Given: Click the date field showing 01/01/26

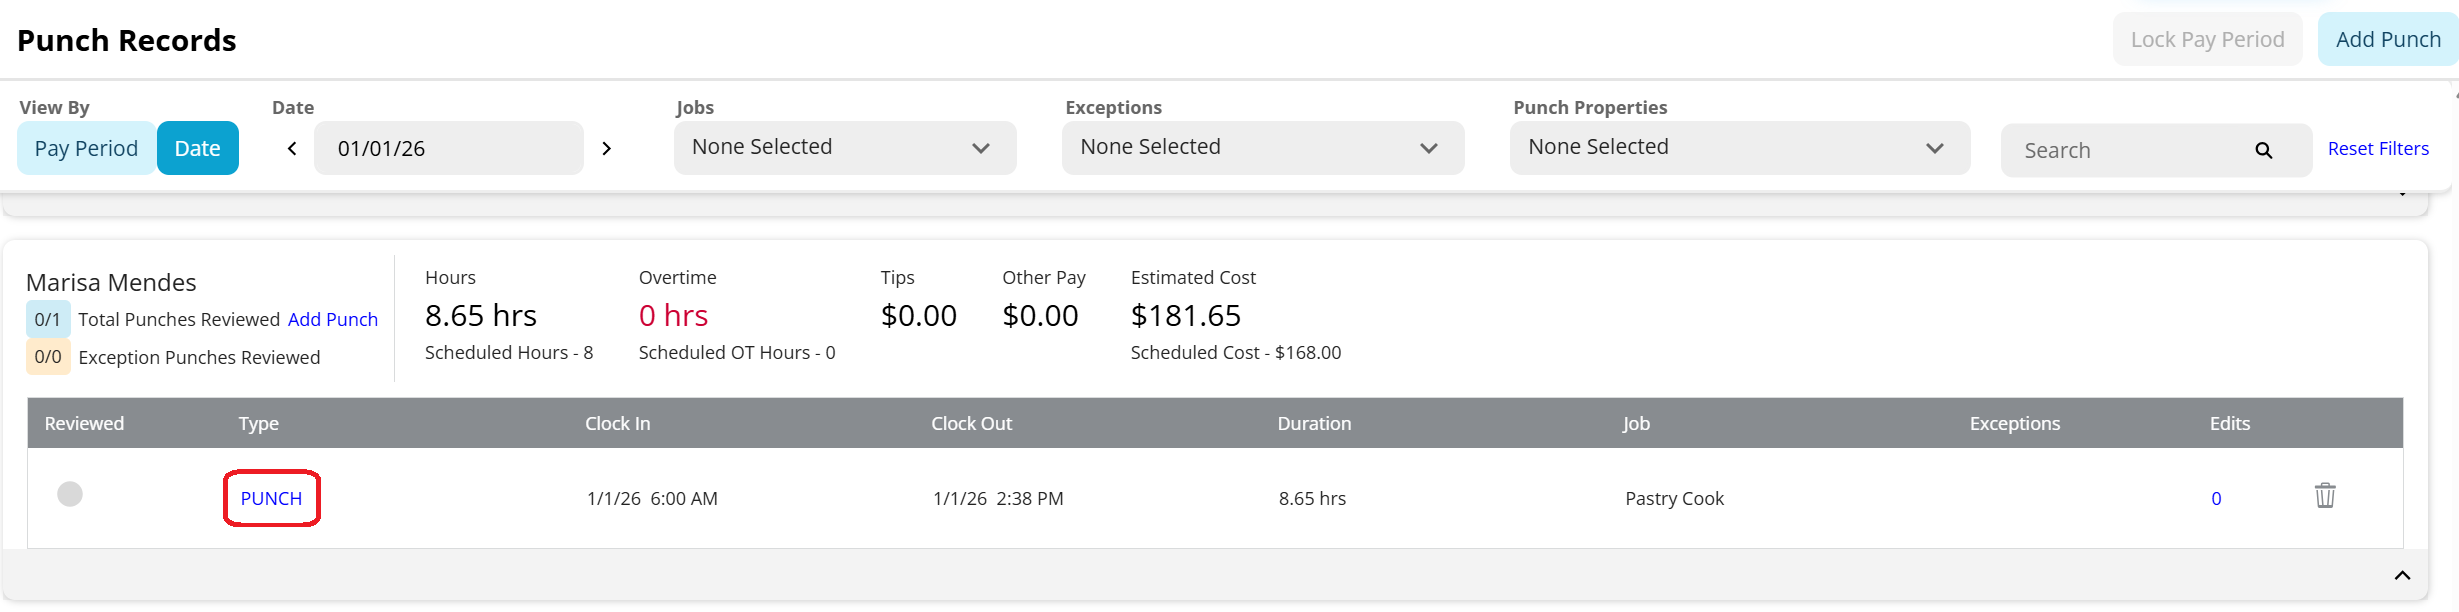Looking at the screenshot, I should point(448,149).
